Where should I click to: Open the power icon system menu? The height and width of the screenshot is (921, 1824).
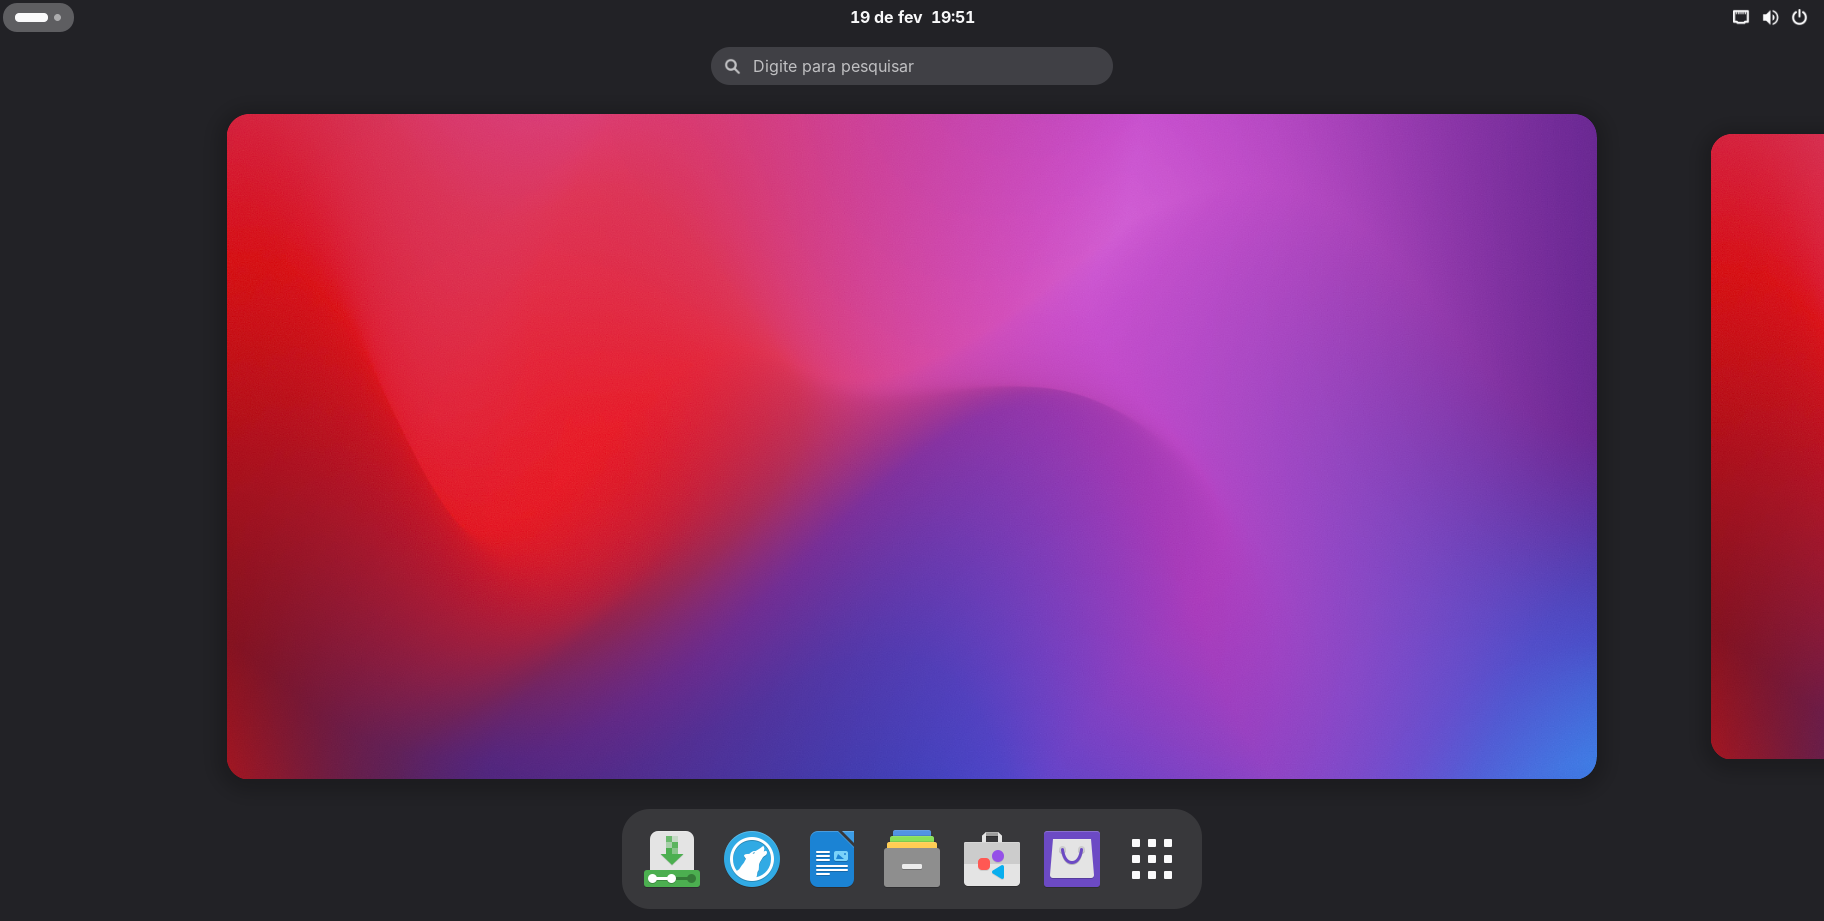(1799, 17)
